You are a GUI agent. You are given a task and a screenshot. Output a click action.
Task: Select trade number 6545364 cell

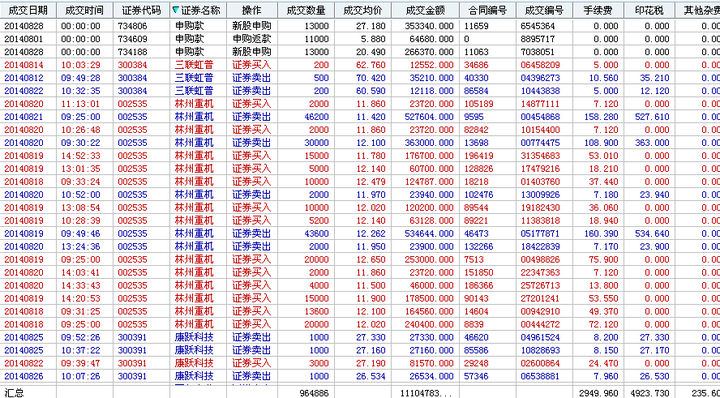537,26
